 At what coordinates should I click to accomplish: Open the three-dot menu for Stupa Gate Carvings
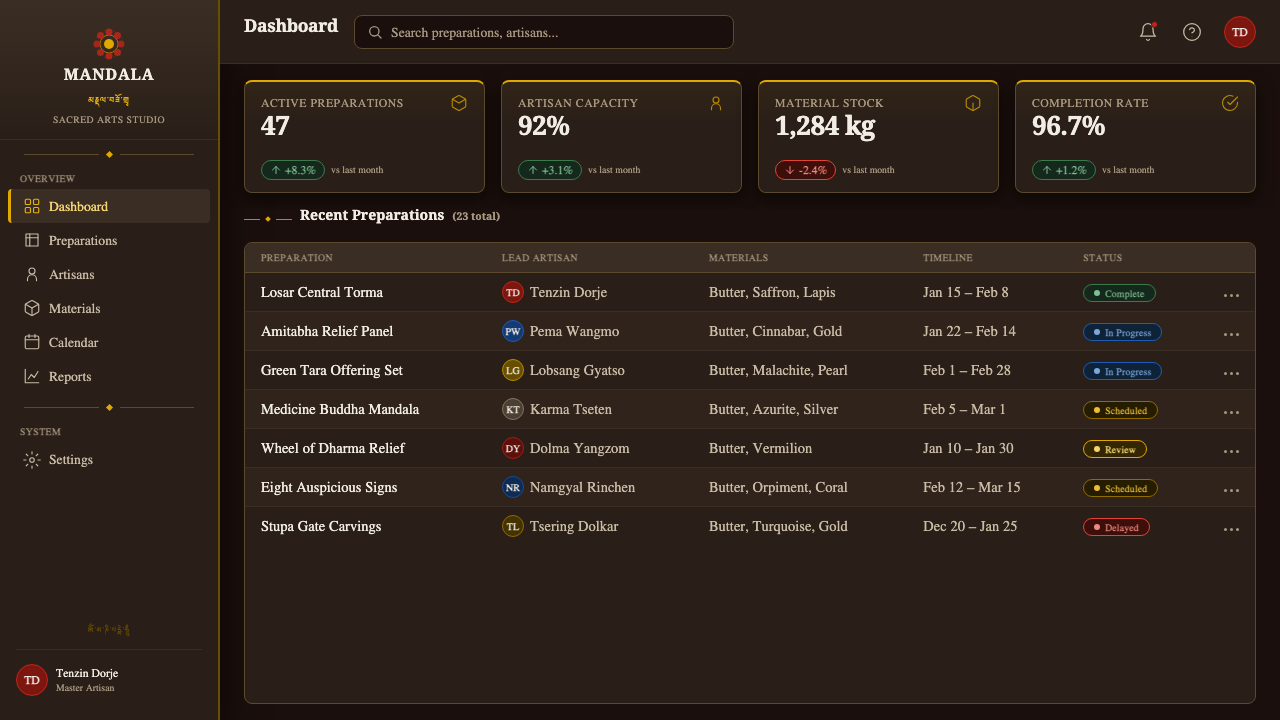(1231, 528)
